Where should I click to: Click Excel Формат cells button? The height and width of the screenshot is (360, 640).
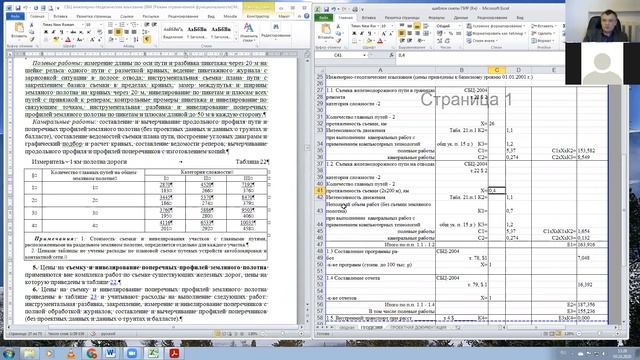[x=542, y=41]
